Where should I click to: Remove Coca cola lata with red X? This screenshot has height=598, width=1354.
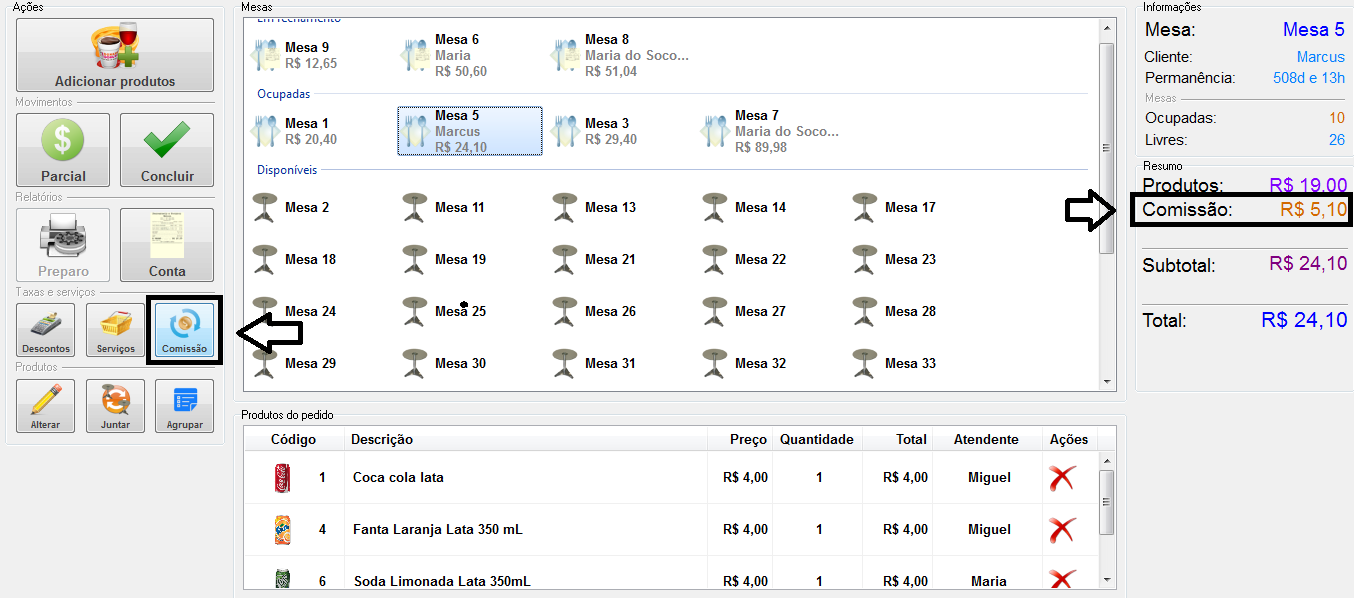1062,478
